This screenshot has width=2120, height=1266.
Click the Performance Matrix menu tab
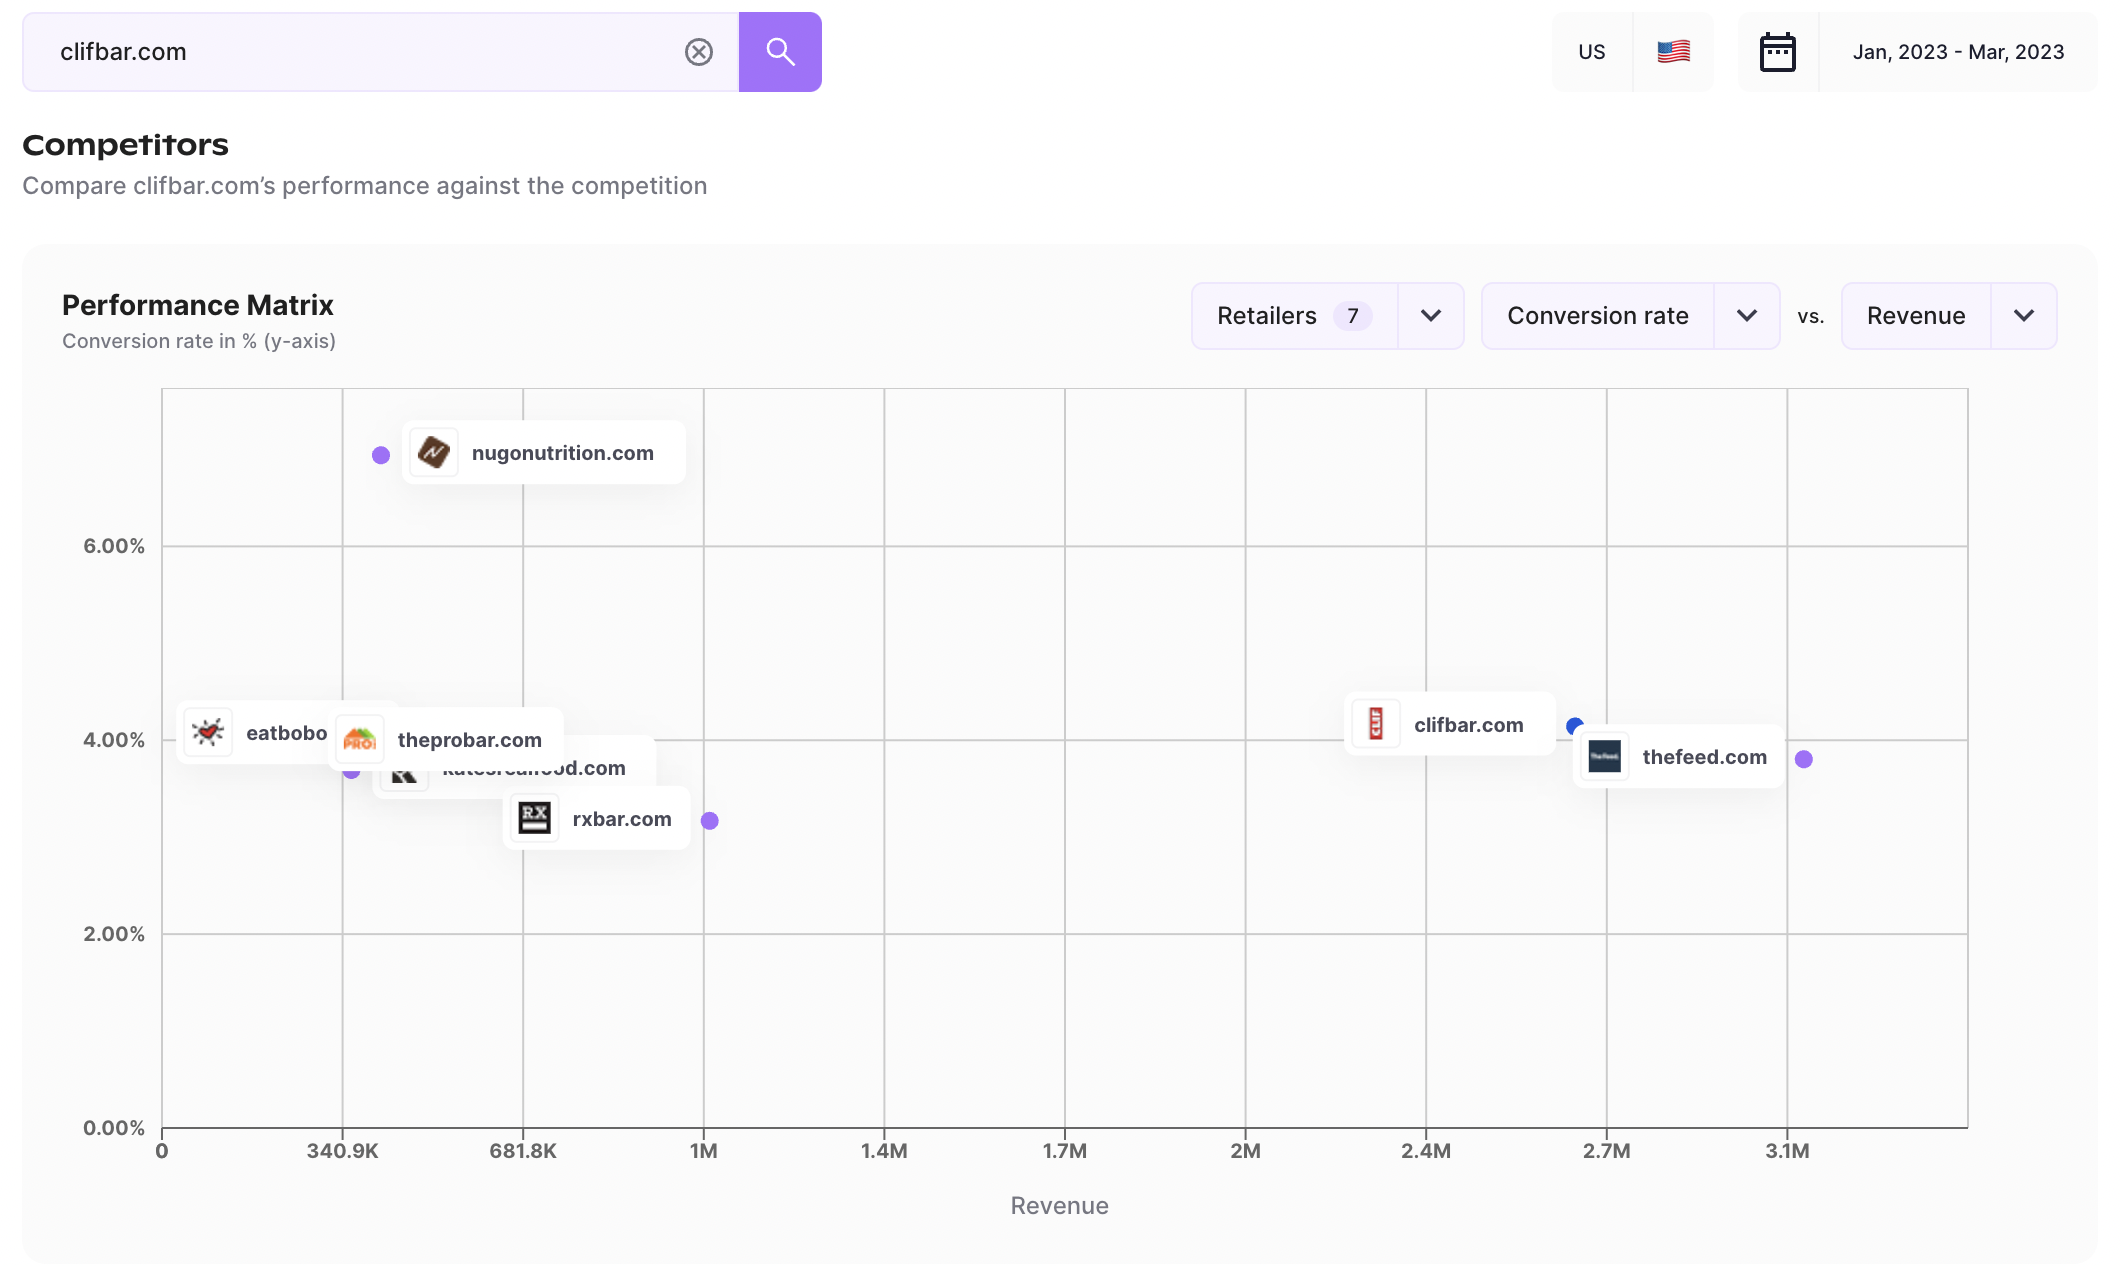coord(197,303)
